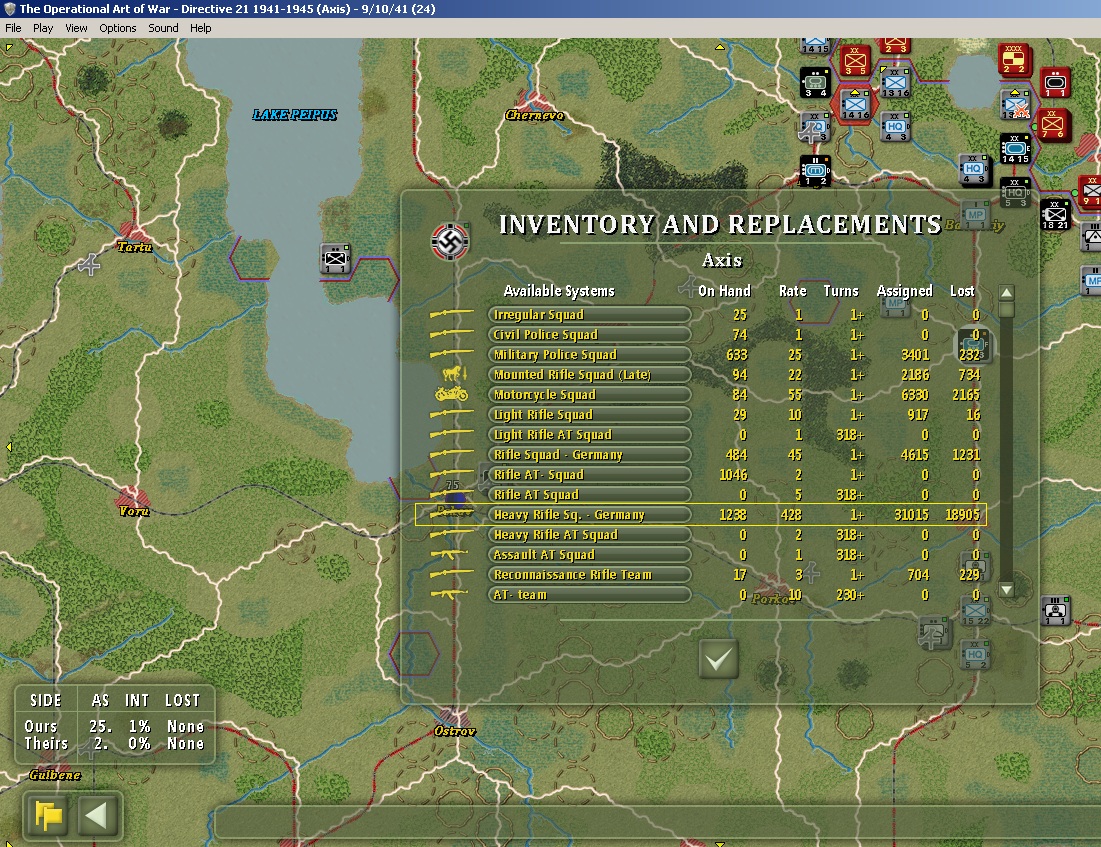Select Light Rifle AT Squad entry
The width and height of the screenshot is (1101, 847).
point(589,435)
